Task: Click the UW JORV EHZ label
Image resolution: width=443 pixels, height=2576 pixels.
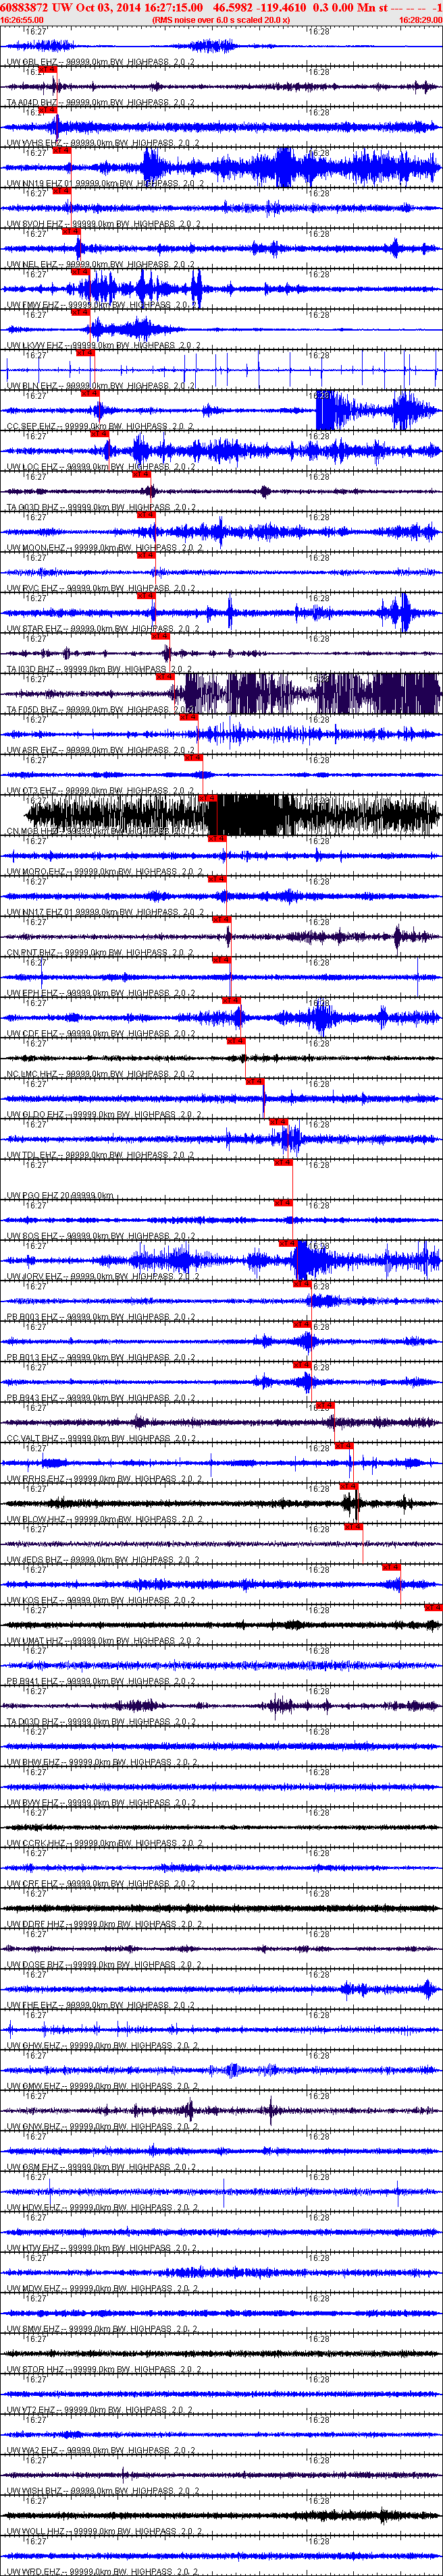Action: (103, 1277)
